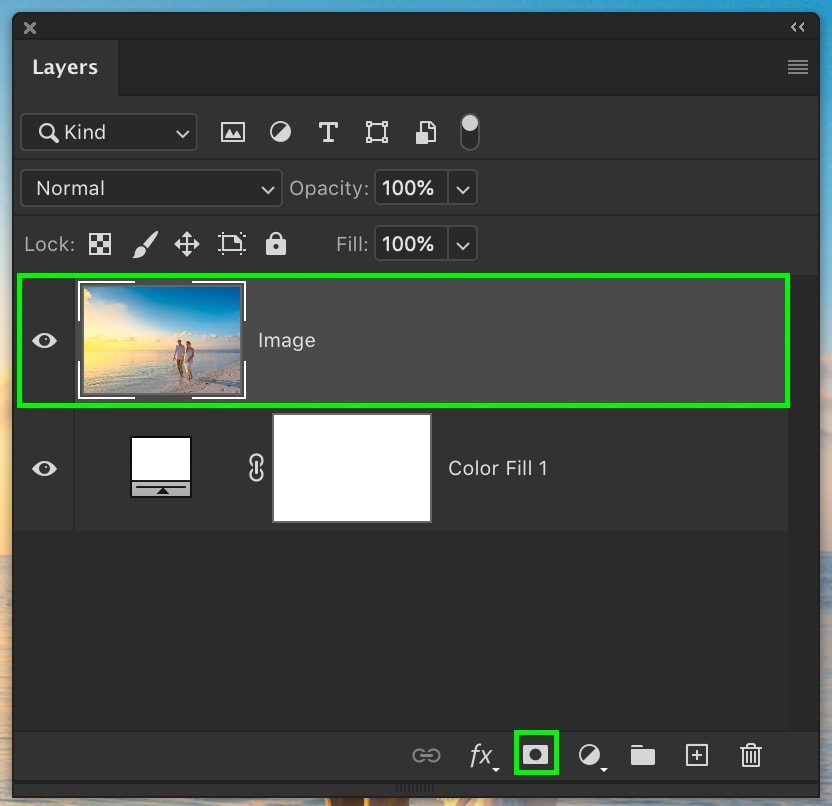Open the Normal blend mode dropdown
Screen dimensions: 832x806
pyautogui.click(x=151, y=188)
